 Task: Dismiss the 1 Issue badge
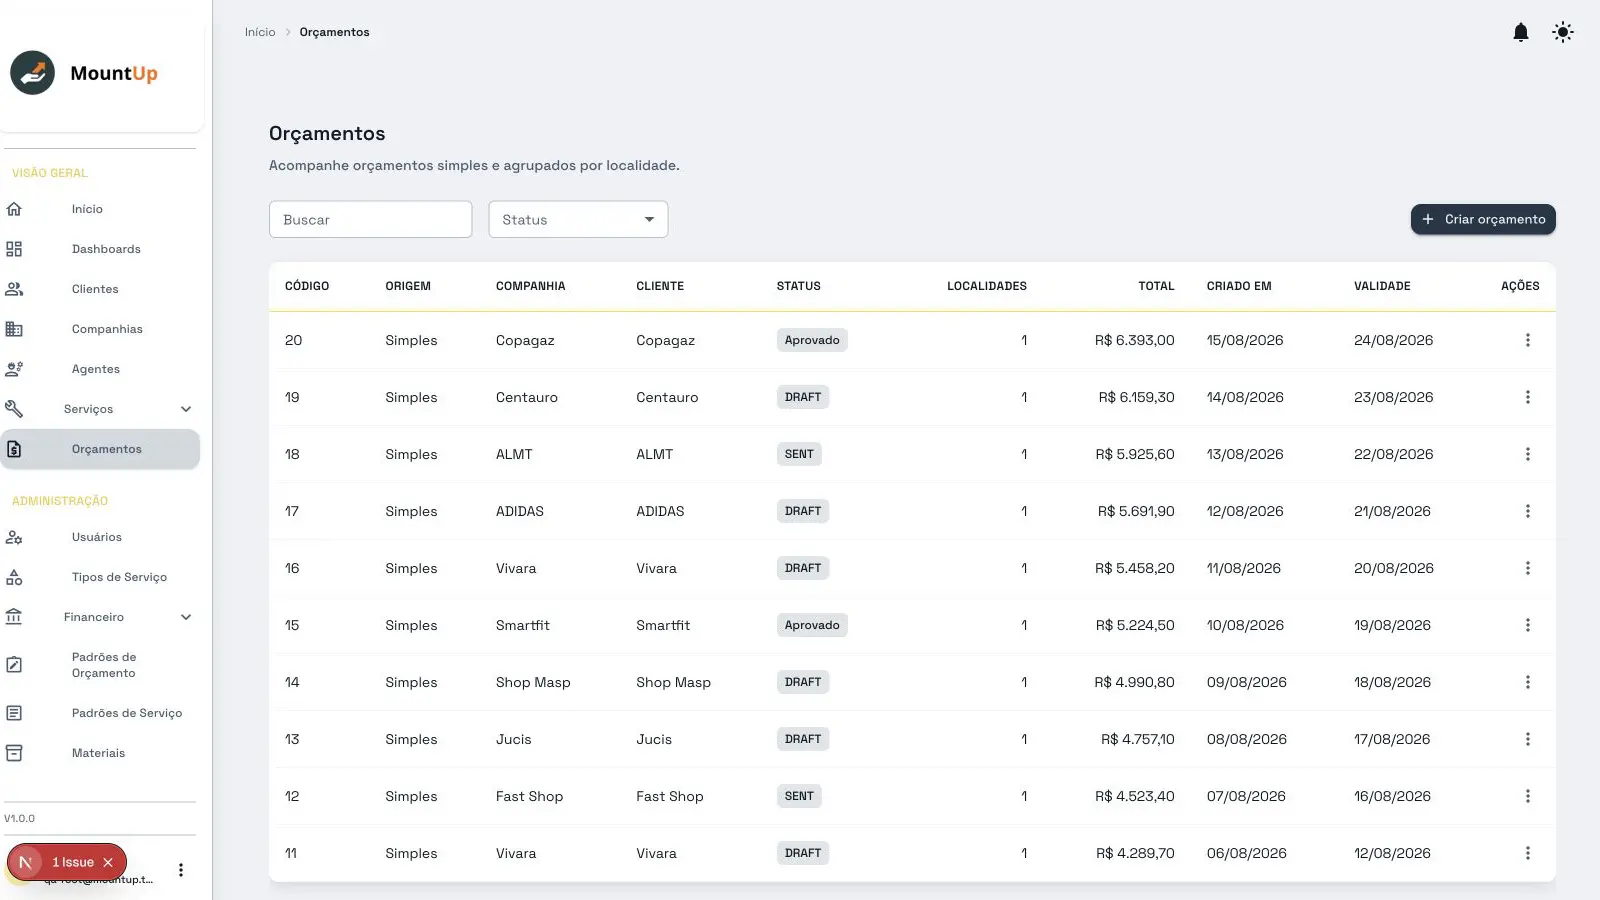pyautogui.click(x=108, y=862)
